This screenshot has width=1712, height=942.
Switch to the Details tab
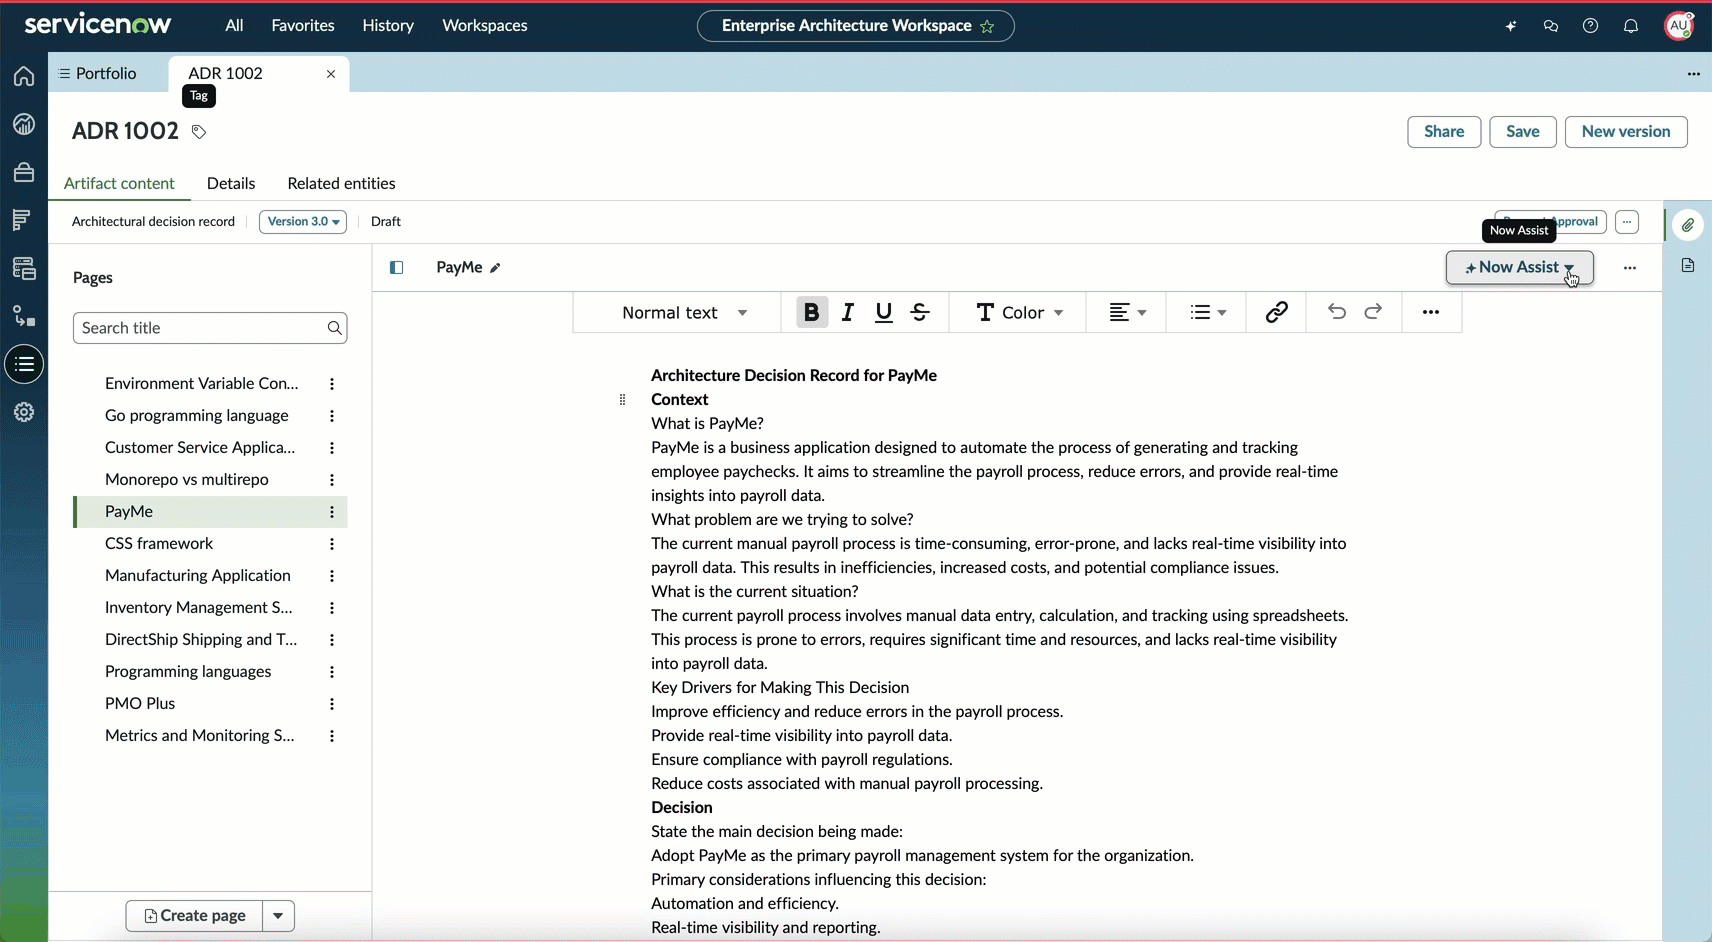coord(231,184)
